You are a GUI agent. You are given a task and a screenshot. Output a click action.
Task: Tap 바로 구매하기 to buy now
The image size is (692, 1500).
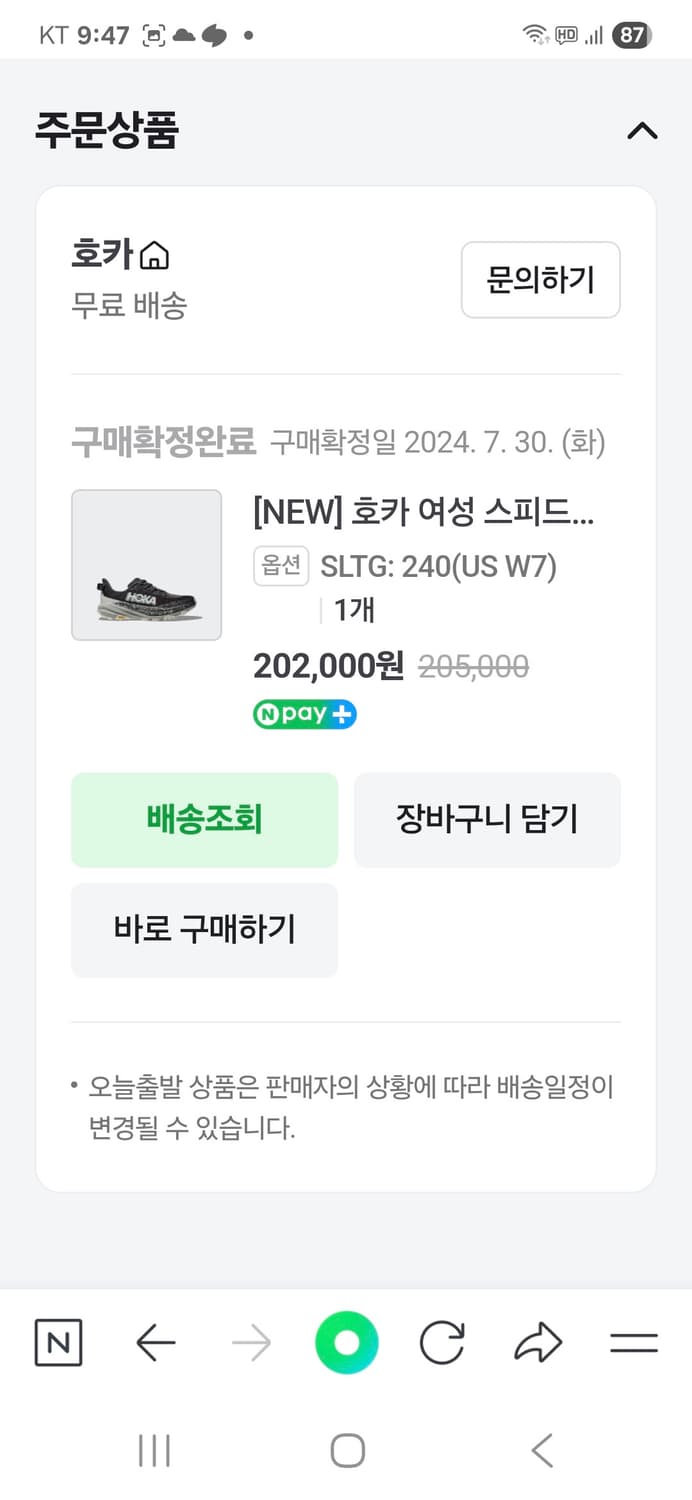(204, 930)
